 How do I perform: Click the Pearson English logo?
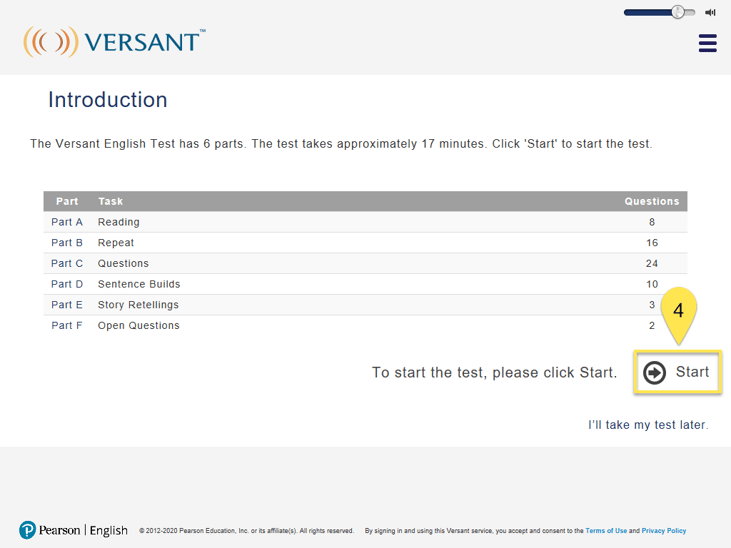(x=73, y=530)
